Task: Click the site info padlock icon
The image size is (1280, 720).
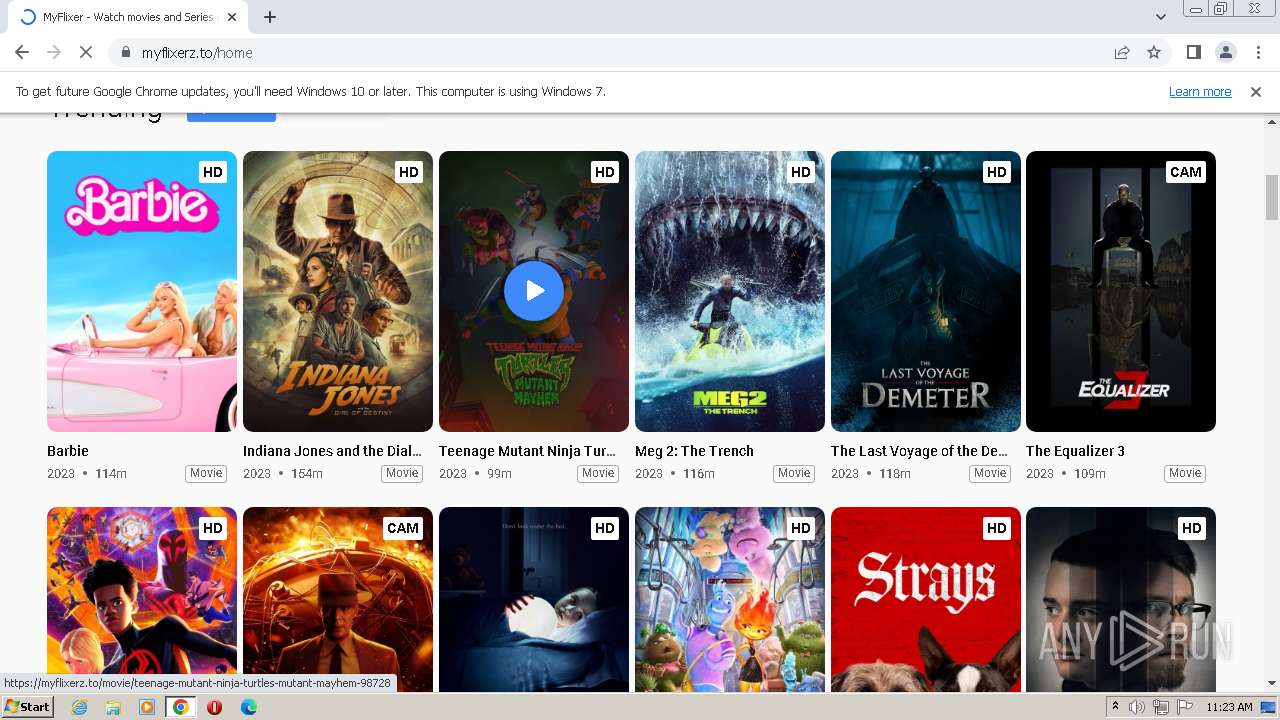Action: coord(125,52)
